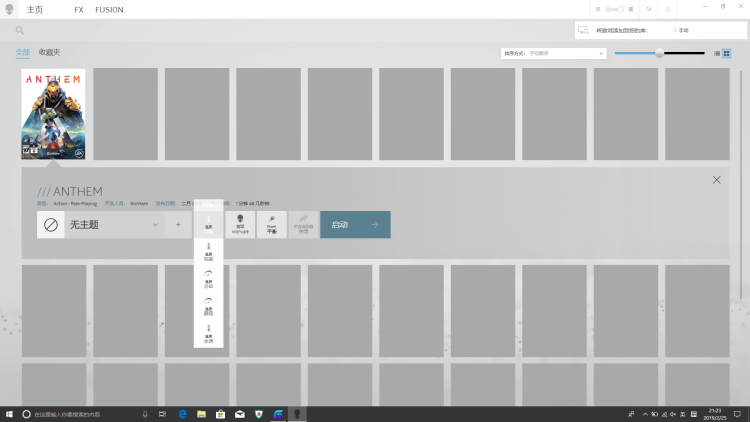Open the taskbar clock and date

(x=715, y=414)
